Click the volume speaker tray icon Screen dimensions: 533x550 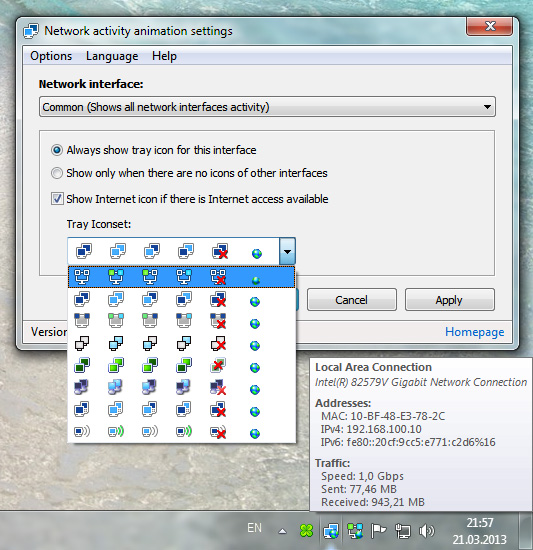pos(426,531)
